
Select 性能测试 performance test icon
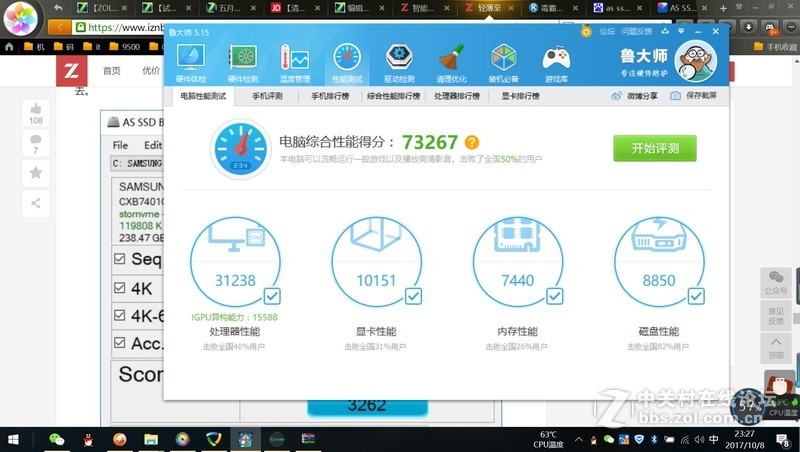(347, 63)
